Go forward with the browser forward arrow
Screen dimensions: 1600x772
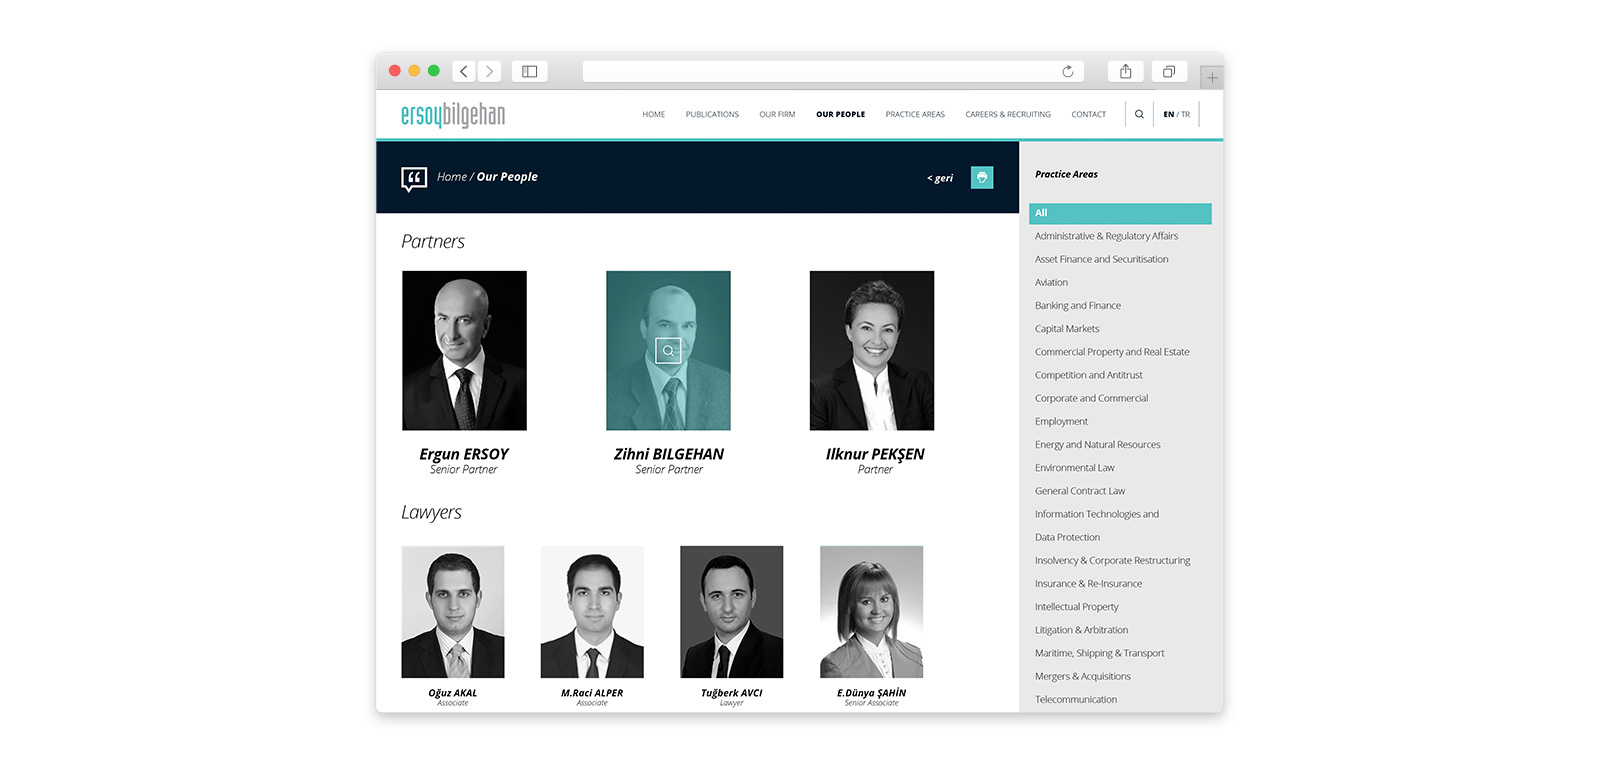[x=489, y=71]
